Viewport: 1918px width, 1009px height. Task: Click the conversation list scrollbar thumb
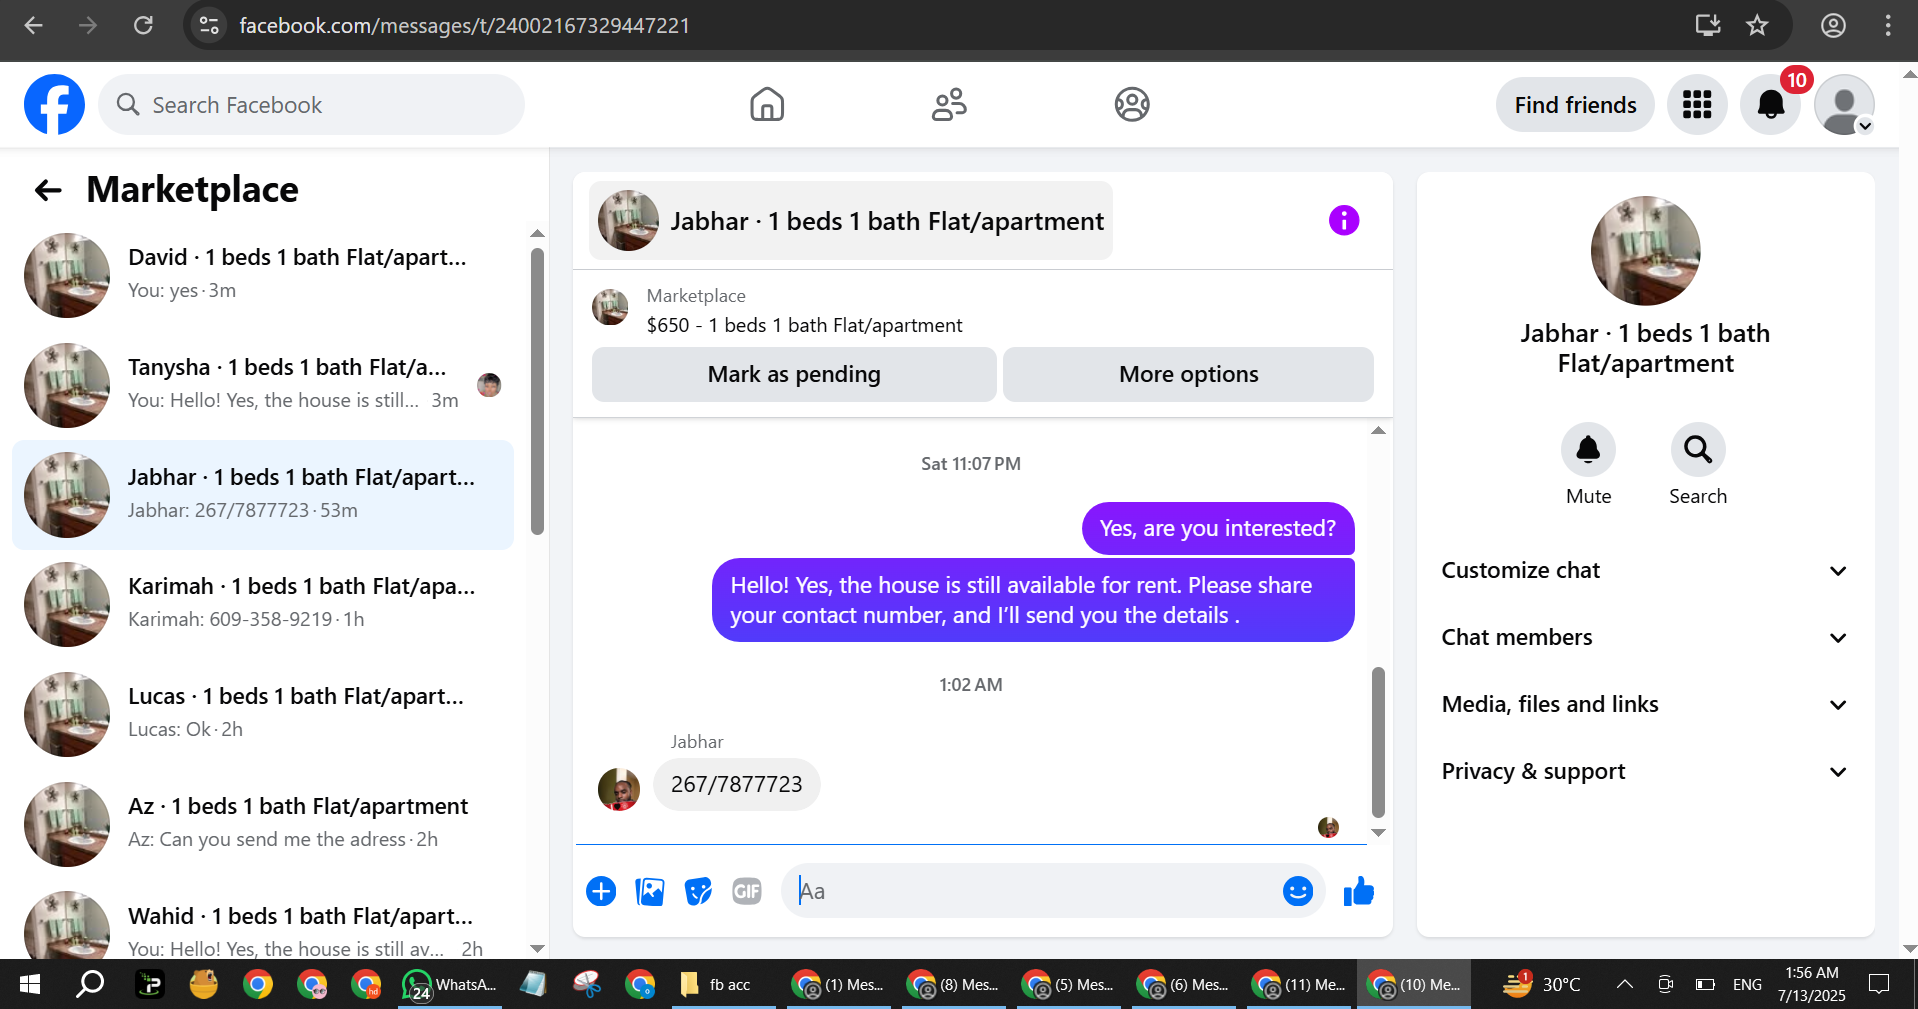click(x=537, y=391)
